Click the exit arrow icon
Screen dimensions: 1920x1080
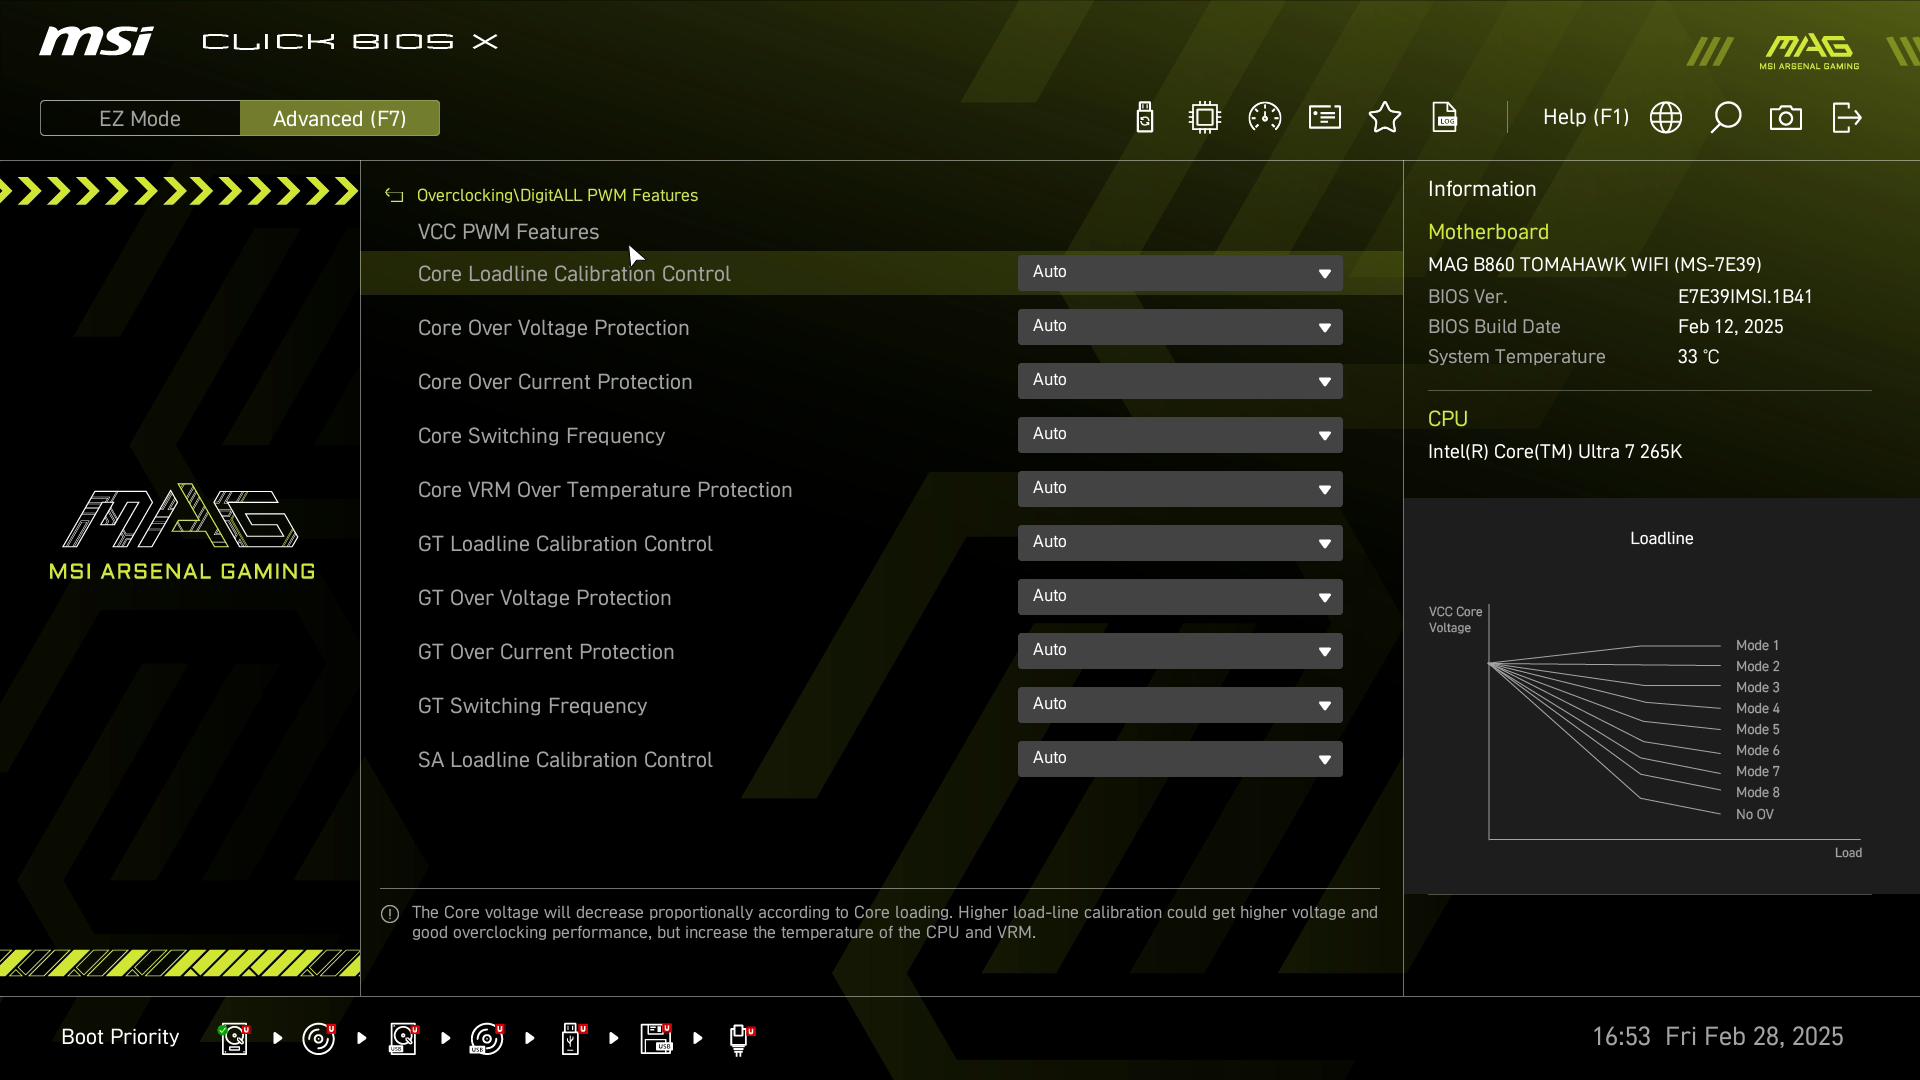coord(1846,118)
